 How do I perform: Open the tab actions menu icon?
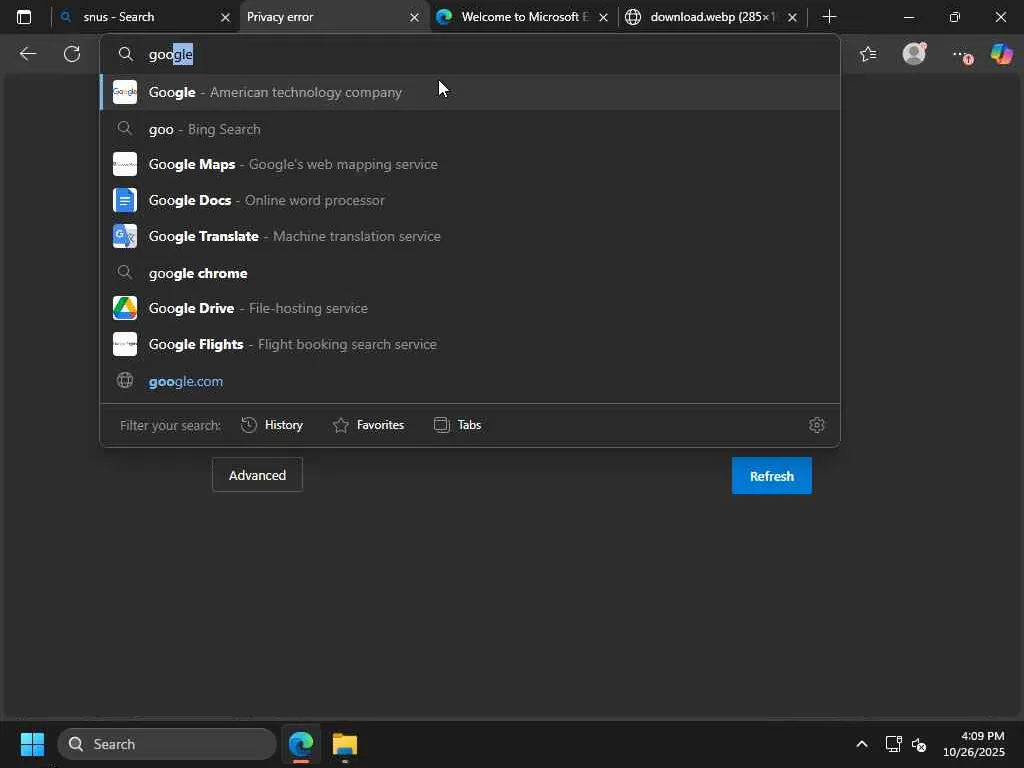coord(24,17)
